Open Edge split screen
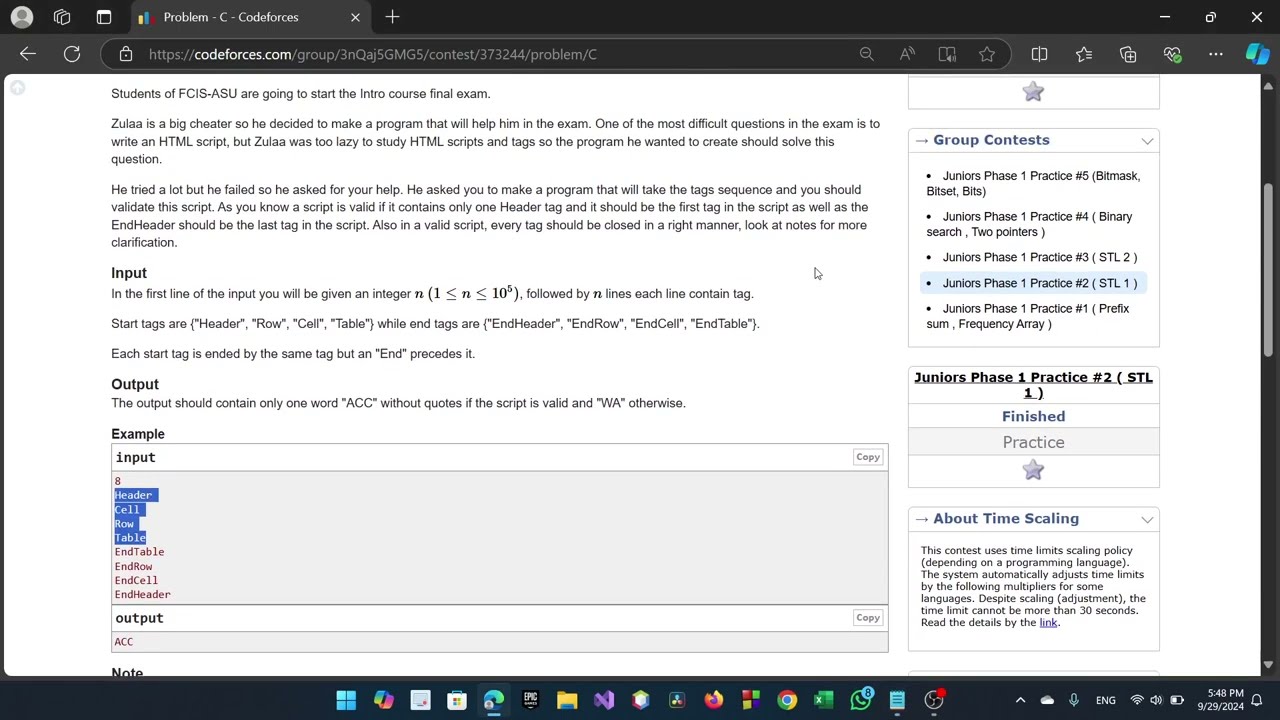Viewport: 1280px width, 720px height. pos(1039,54)
